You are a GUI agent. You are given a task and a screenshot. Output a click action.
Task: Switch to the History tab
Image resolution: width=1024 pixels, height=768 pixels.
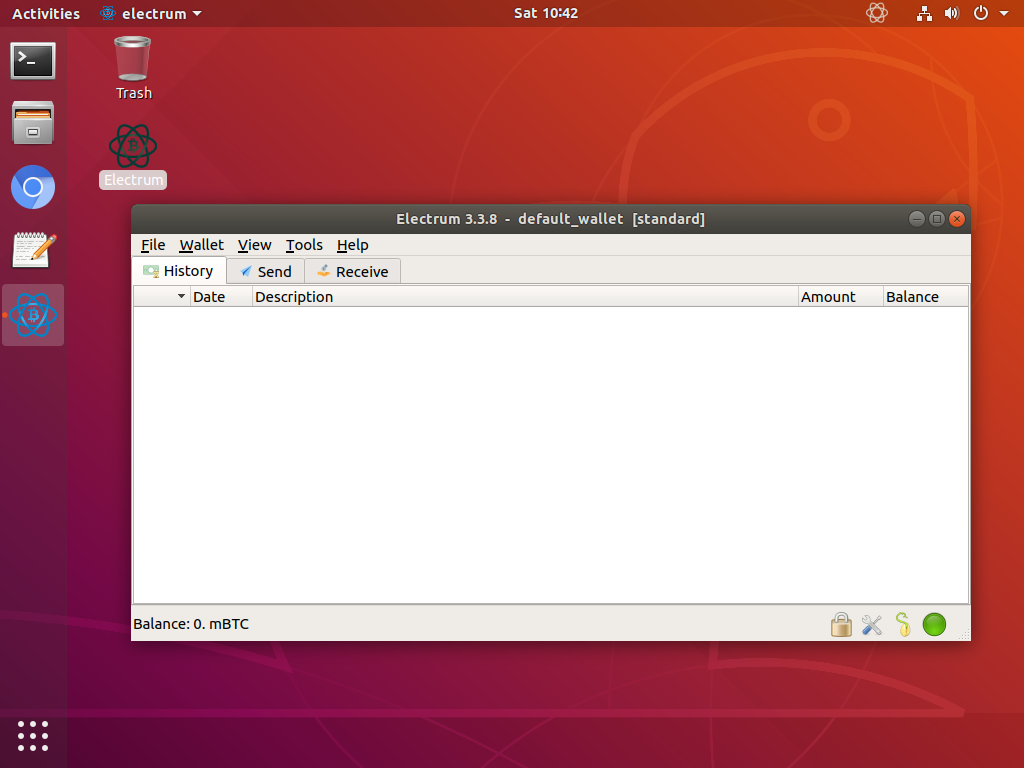(x=179, y=271)
